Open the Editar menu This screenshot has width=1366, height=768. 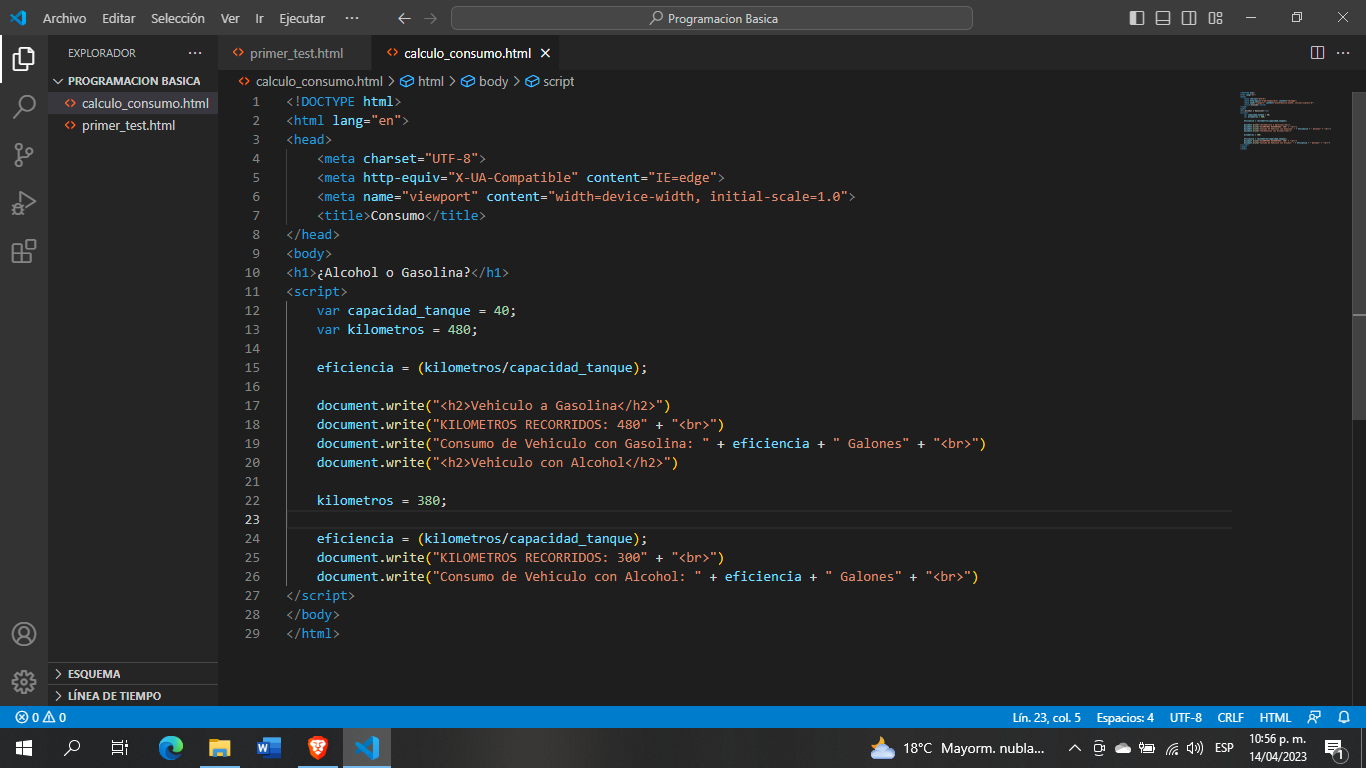pyautogui.click(x=119, y=18)
